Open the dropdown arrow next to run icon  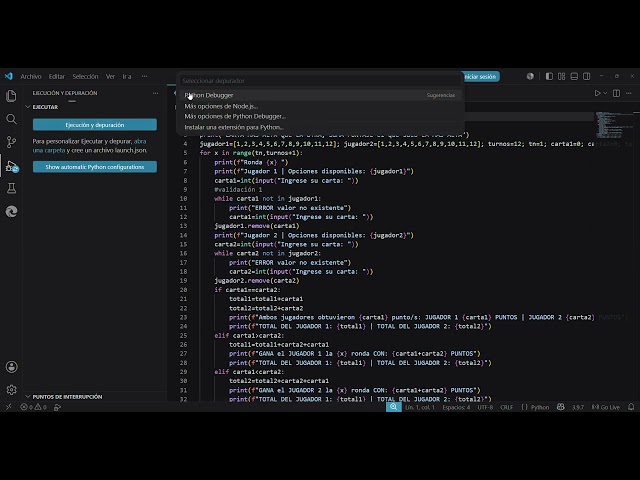coord(605,93)
